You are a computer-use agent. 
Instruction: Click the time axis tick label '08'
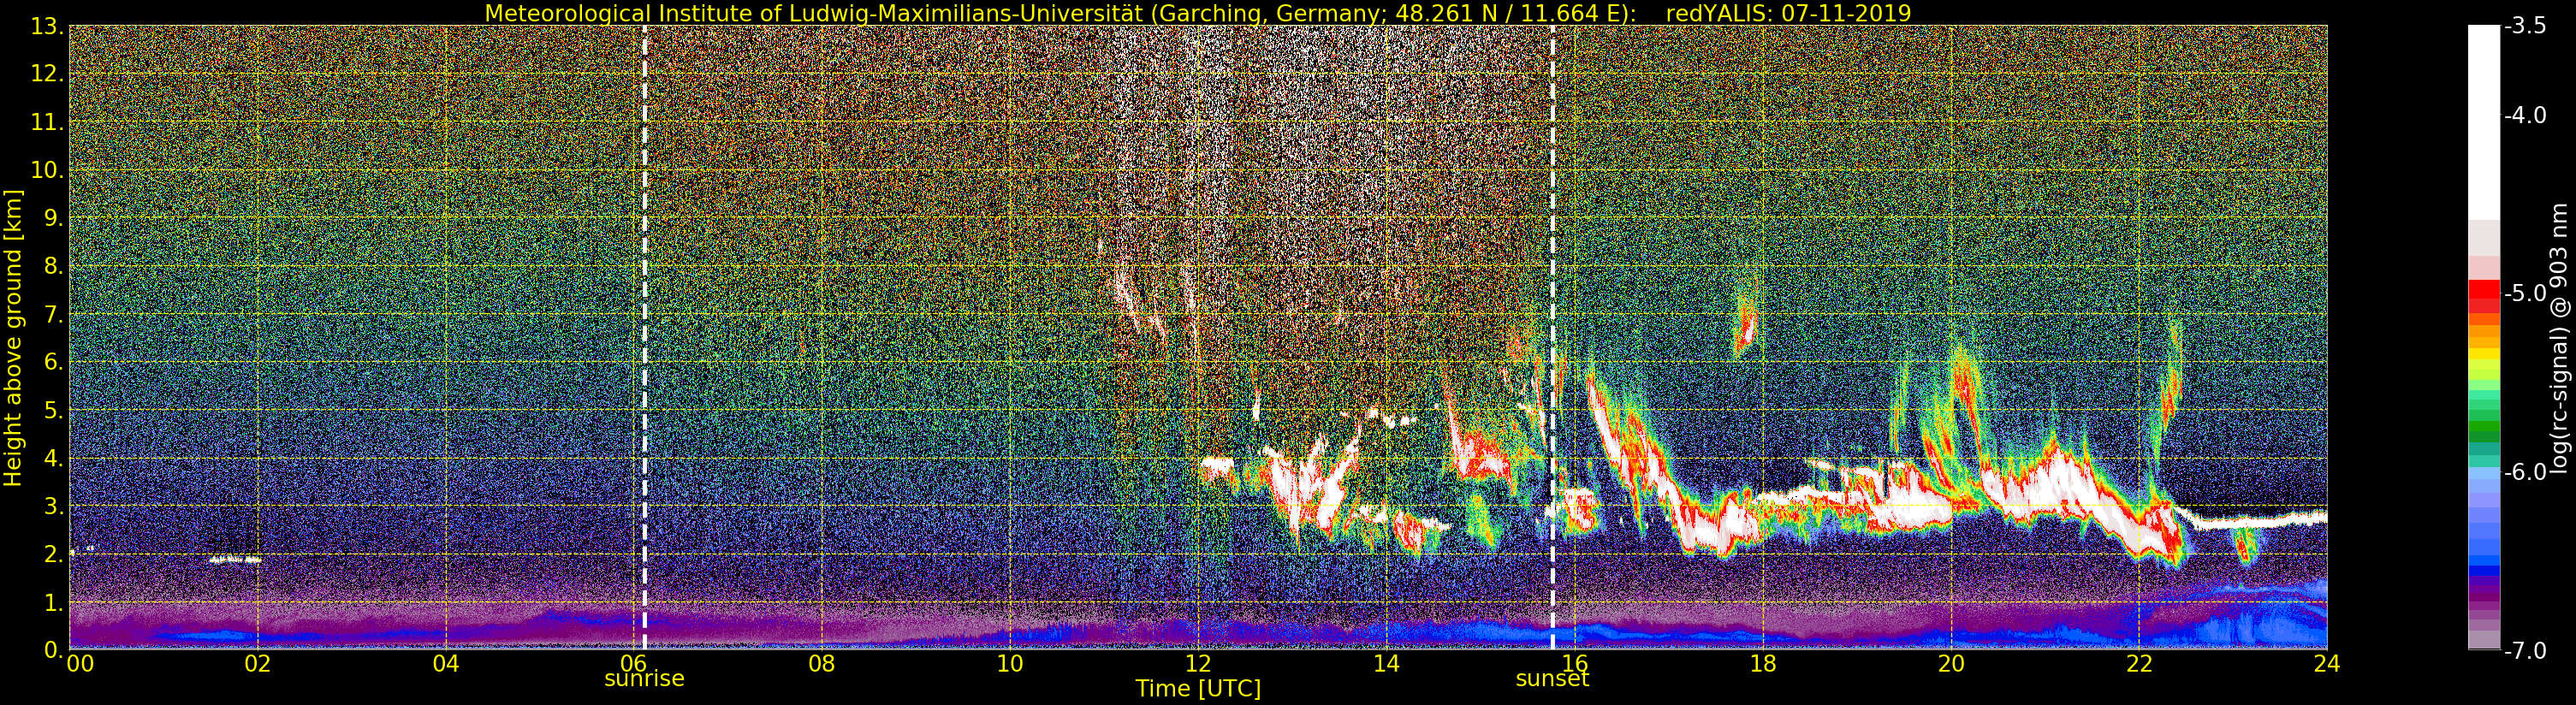pyautogui.click(x=821, y=664)
